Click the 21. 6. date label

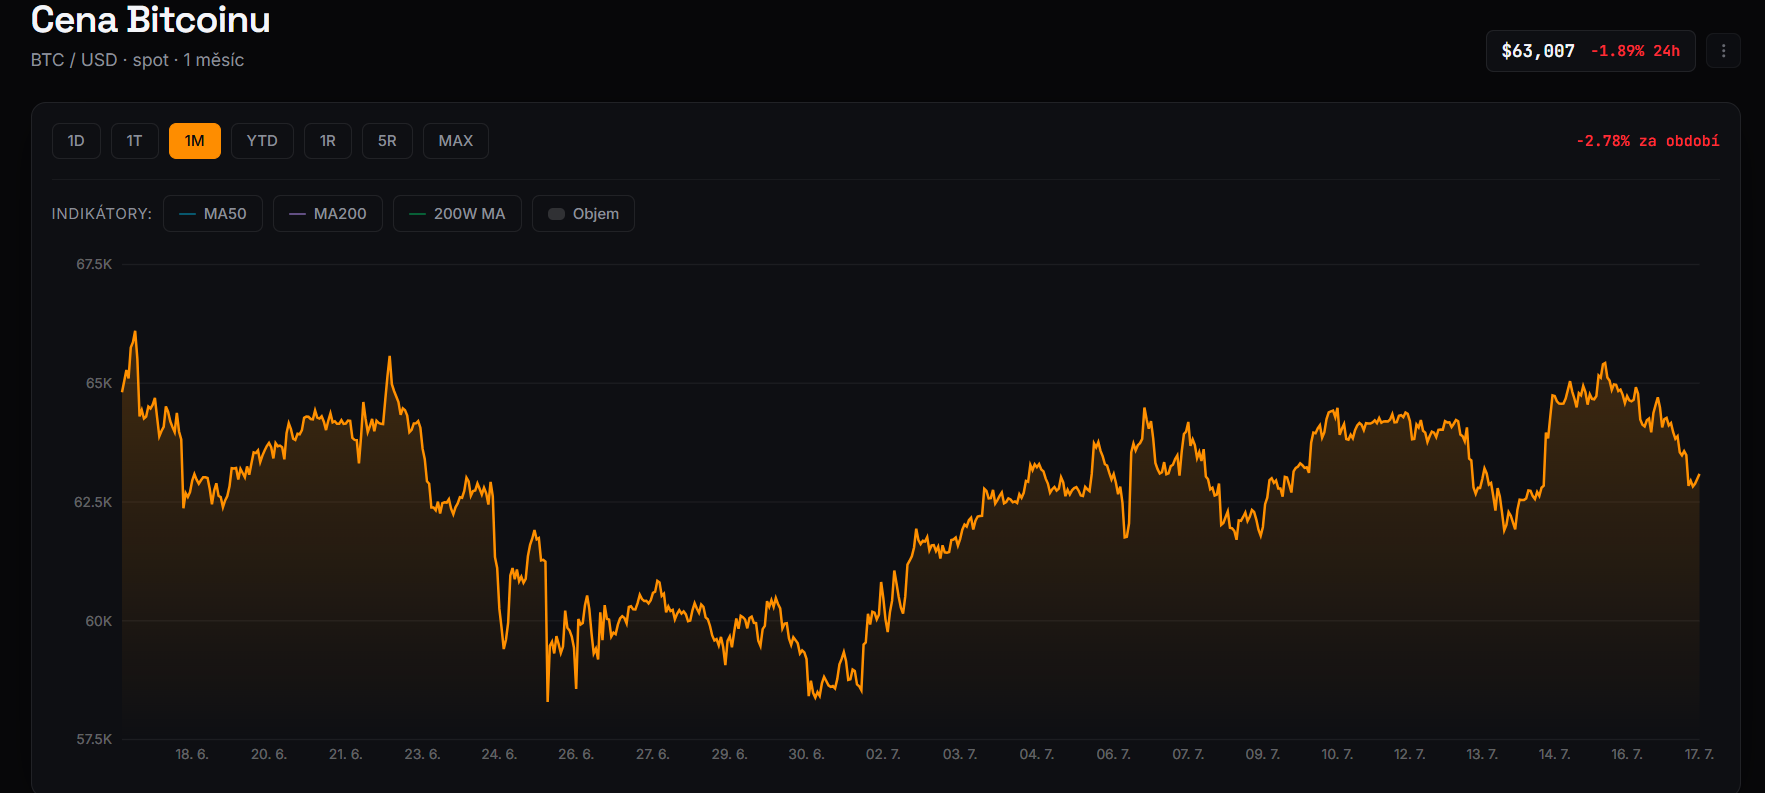346,754
